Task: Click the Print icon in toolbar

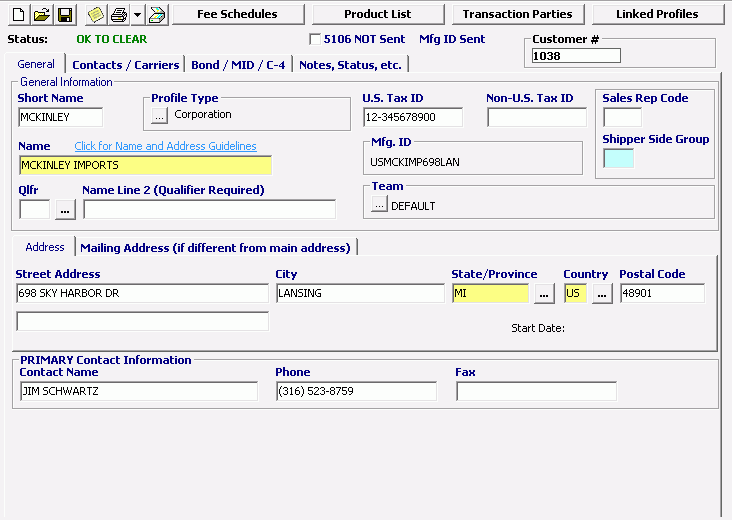Action: (119, 15)
